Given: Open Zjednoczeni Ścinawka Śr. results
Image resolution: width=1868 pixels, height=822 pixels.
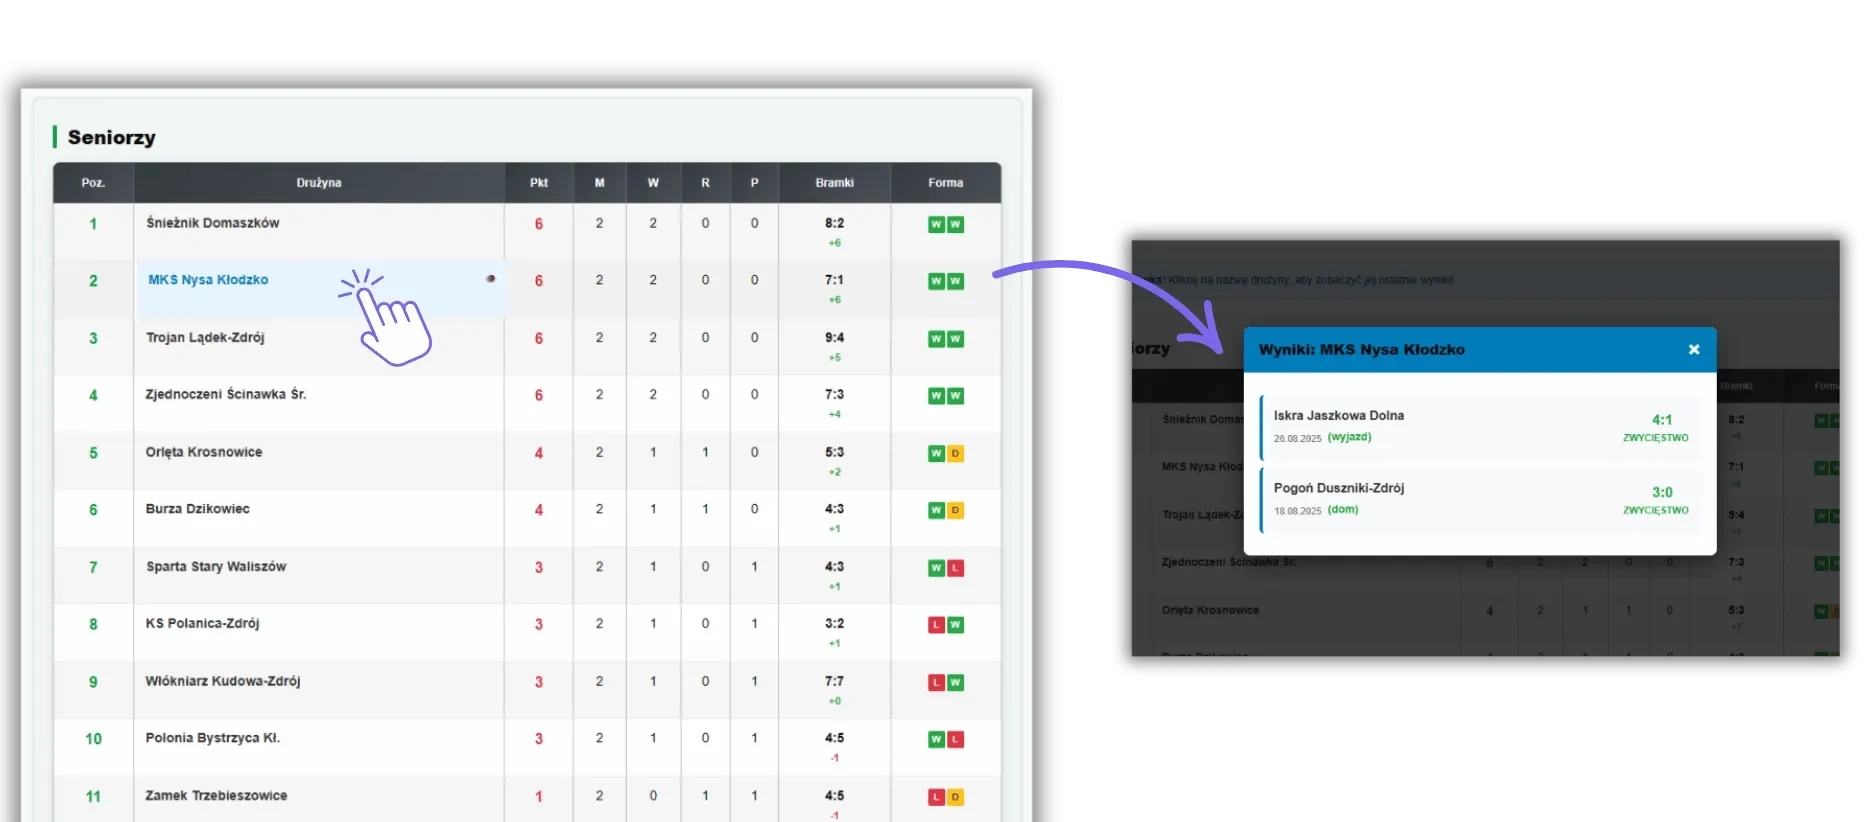Looking at the screenshot, I should point(225,395).
